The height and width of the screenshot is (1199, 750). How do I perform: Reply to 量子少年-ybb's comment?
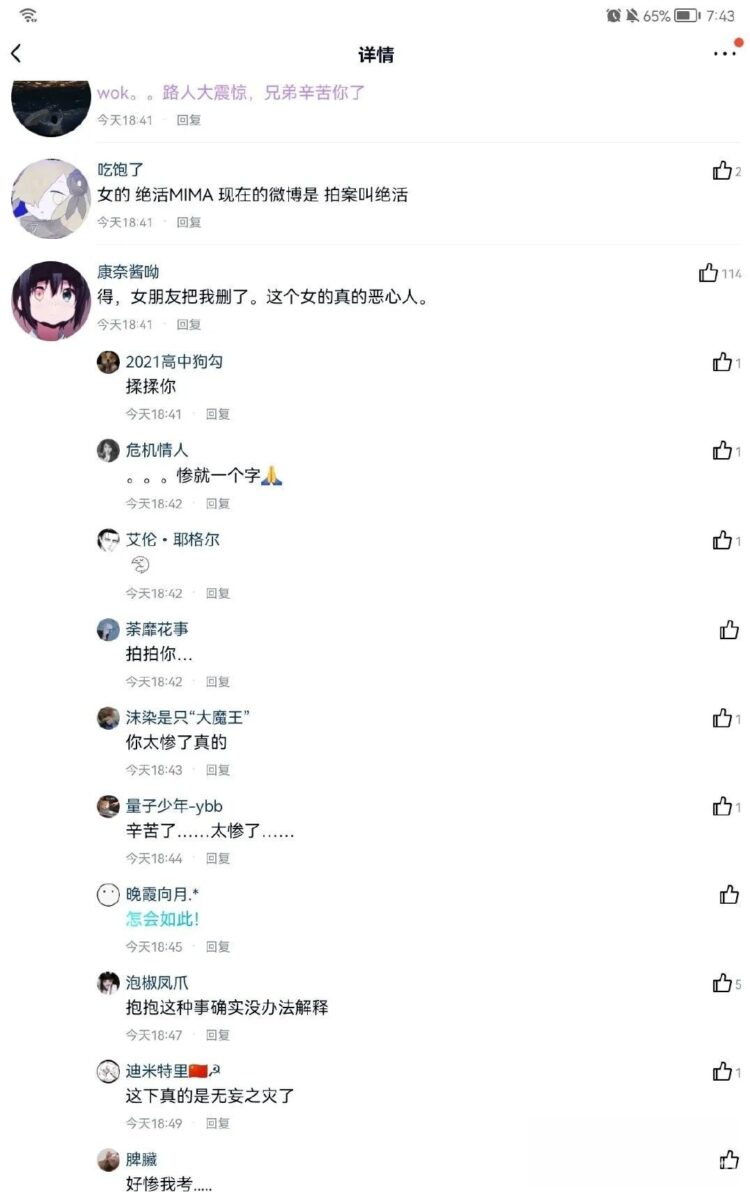[217, 858]
